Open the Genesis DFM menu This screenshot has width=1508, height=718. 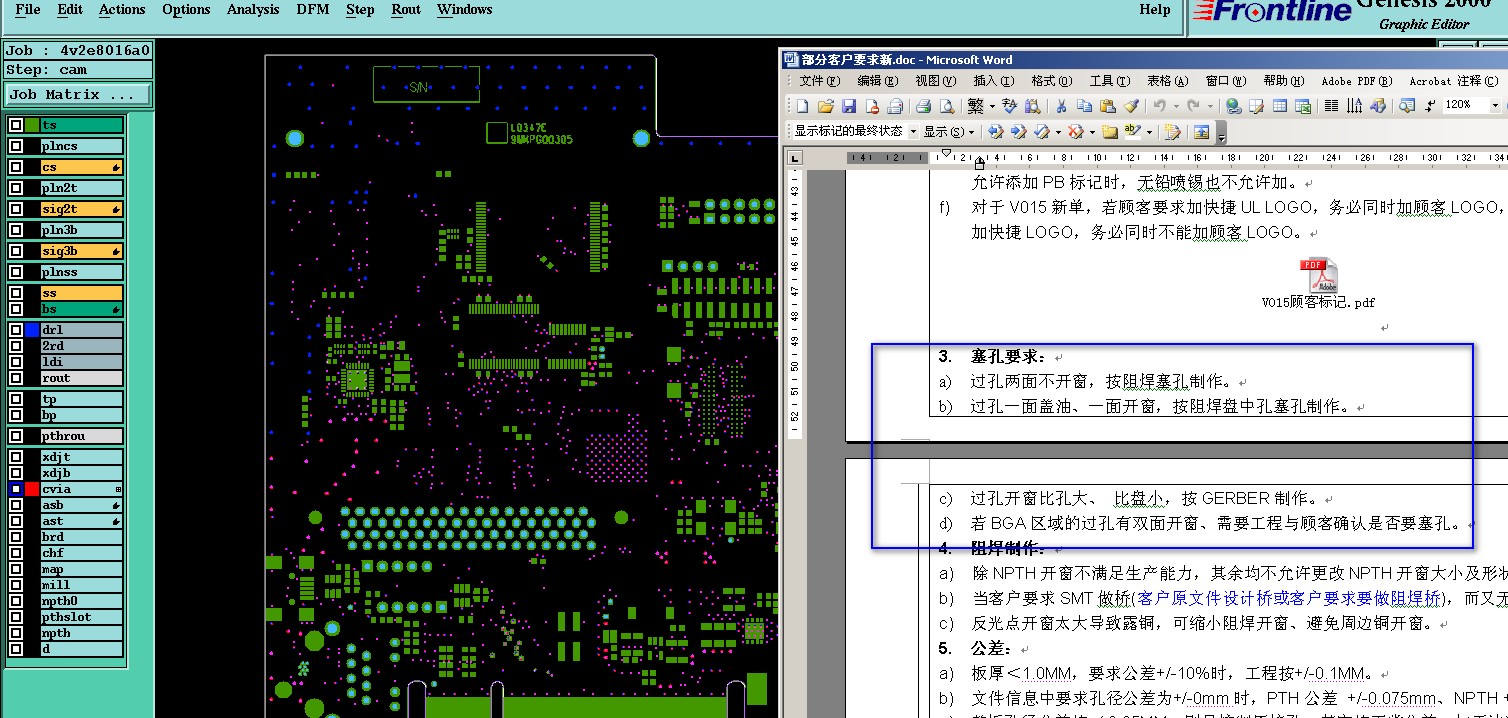click(x=313, y=10)
